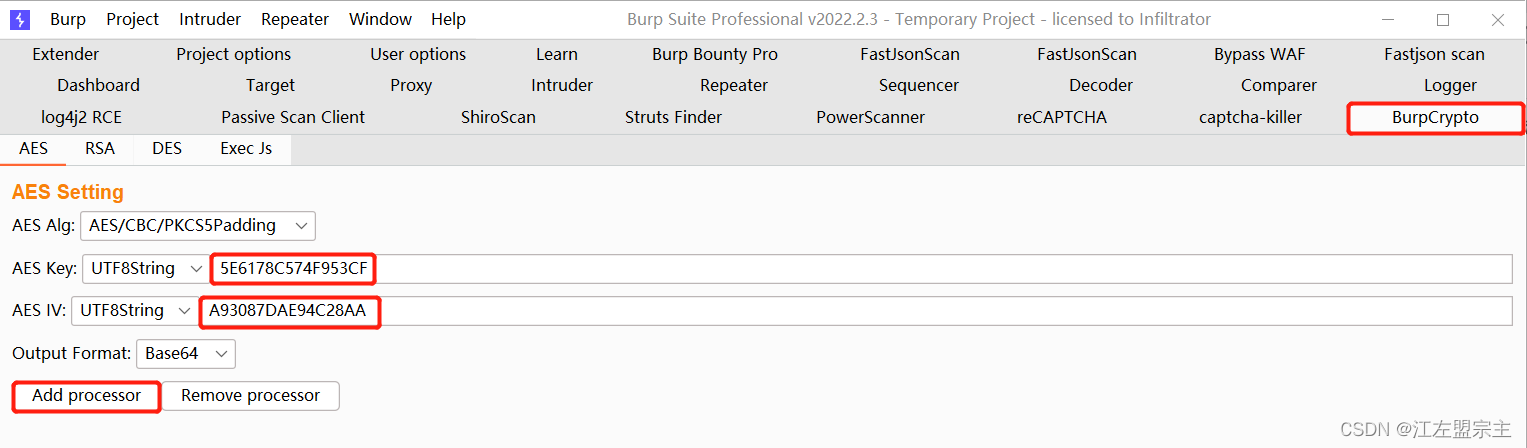Select the BurpCrypto tab
The image size is (1527, 448).
(1435, 118)
